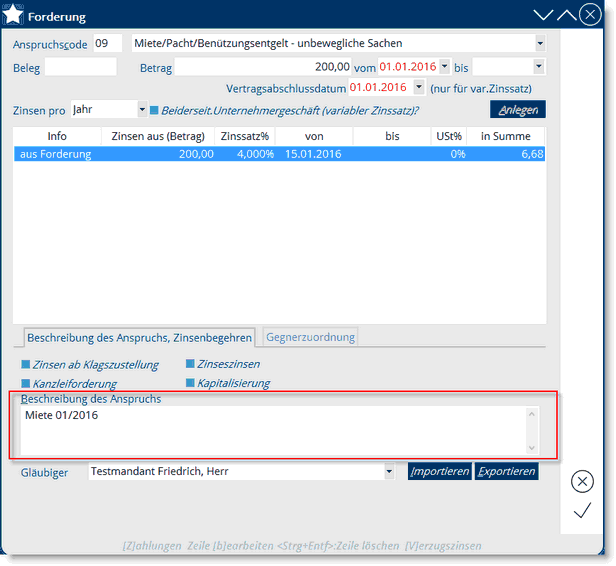Click the [Z]ahlungen hint in the footer
Image resolution: width=616 pixels, height=566 pixels.
pyautogui.click(x=152, y=546)
